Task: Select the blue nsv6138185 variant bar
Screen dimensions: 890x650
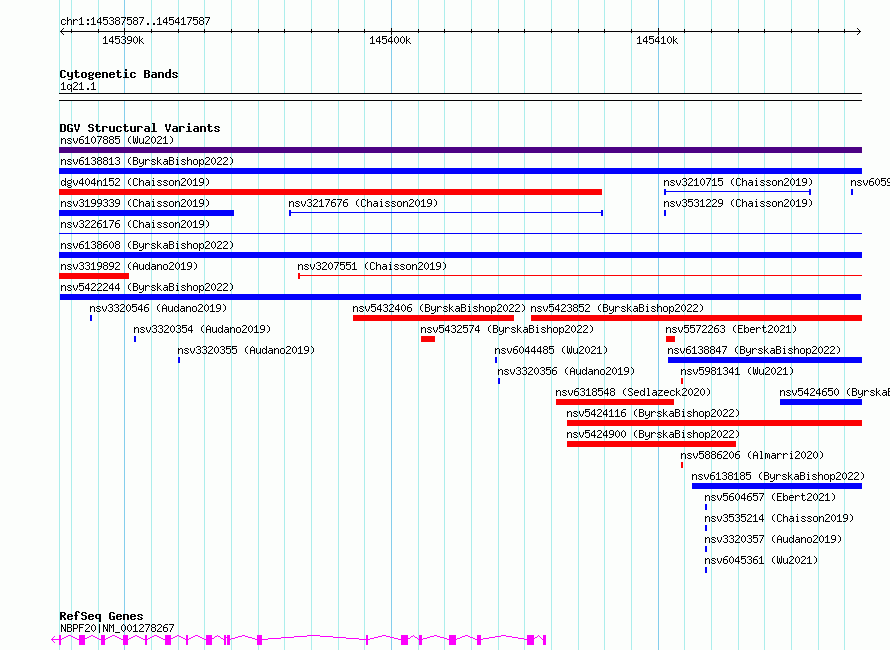Action: click(777, 486)
